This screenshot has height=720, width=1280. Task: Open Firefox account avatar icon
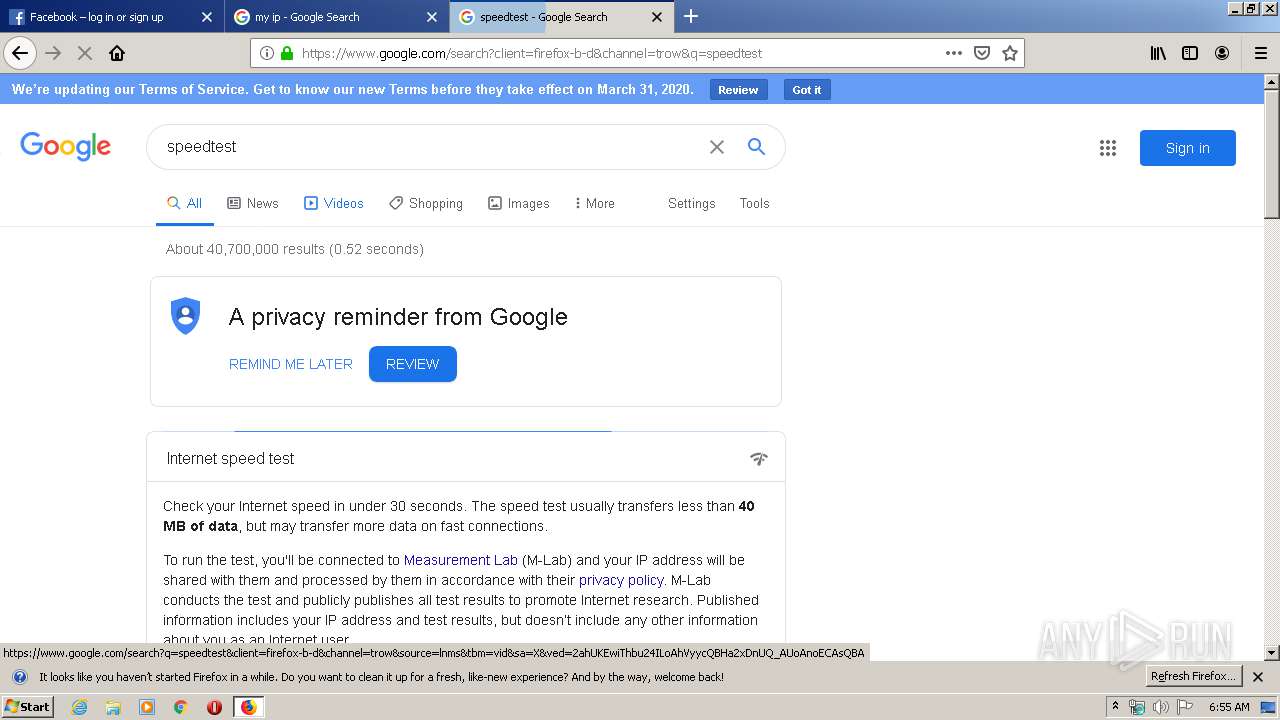[1222, 53]
